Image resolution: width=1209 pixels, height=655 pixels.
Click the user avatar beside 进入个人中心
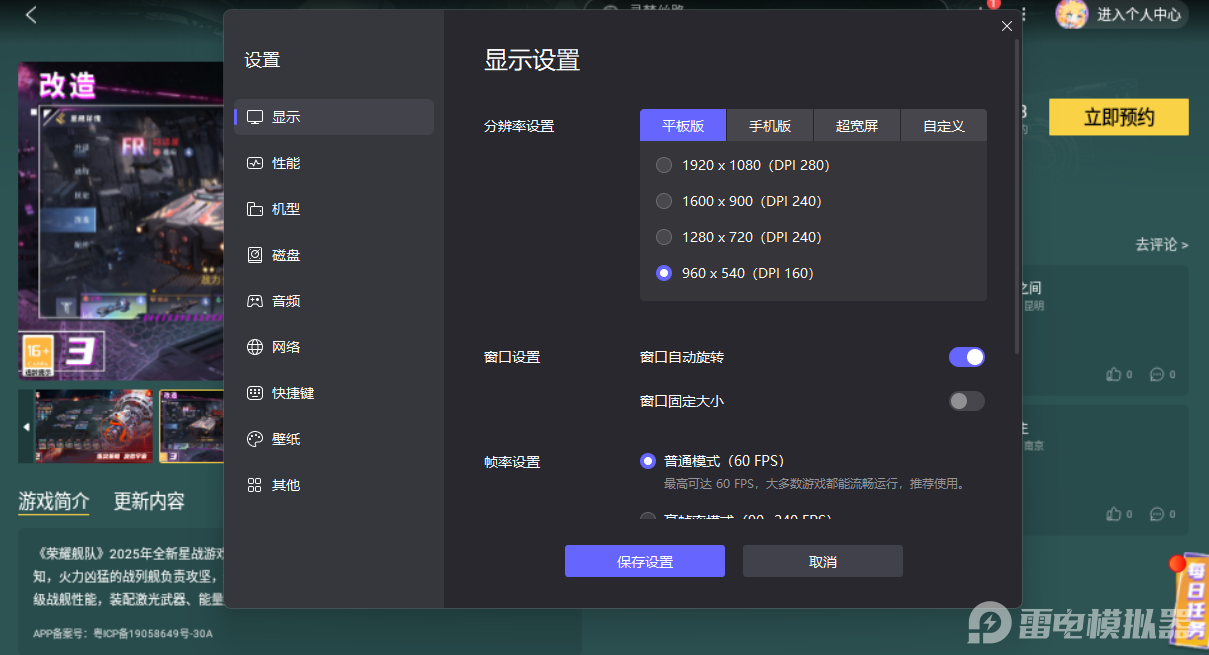(1073, 14)
